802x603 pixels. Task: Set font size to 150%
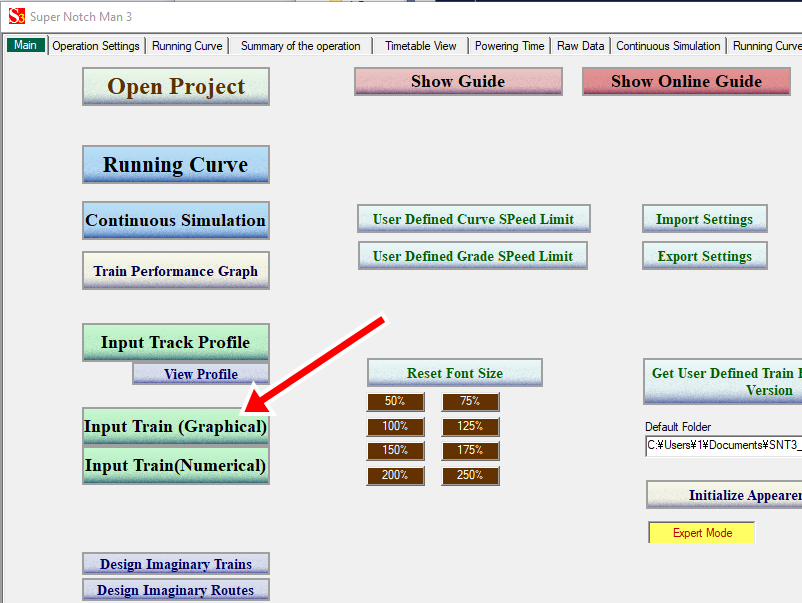click(x=395, y=451)
